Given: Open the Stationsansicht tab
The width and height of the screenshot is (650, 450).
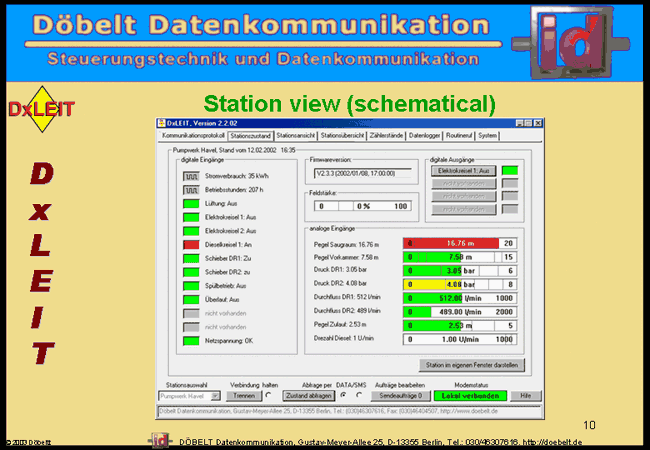Looking at the screenshot, I should pos(296,135).
